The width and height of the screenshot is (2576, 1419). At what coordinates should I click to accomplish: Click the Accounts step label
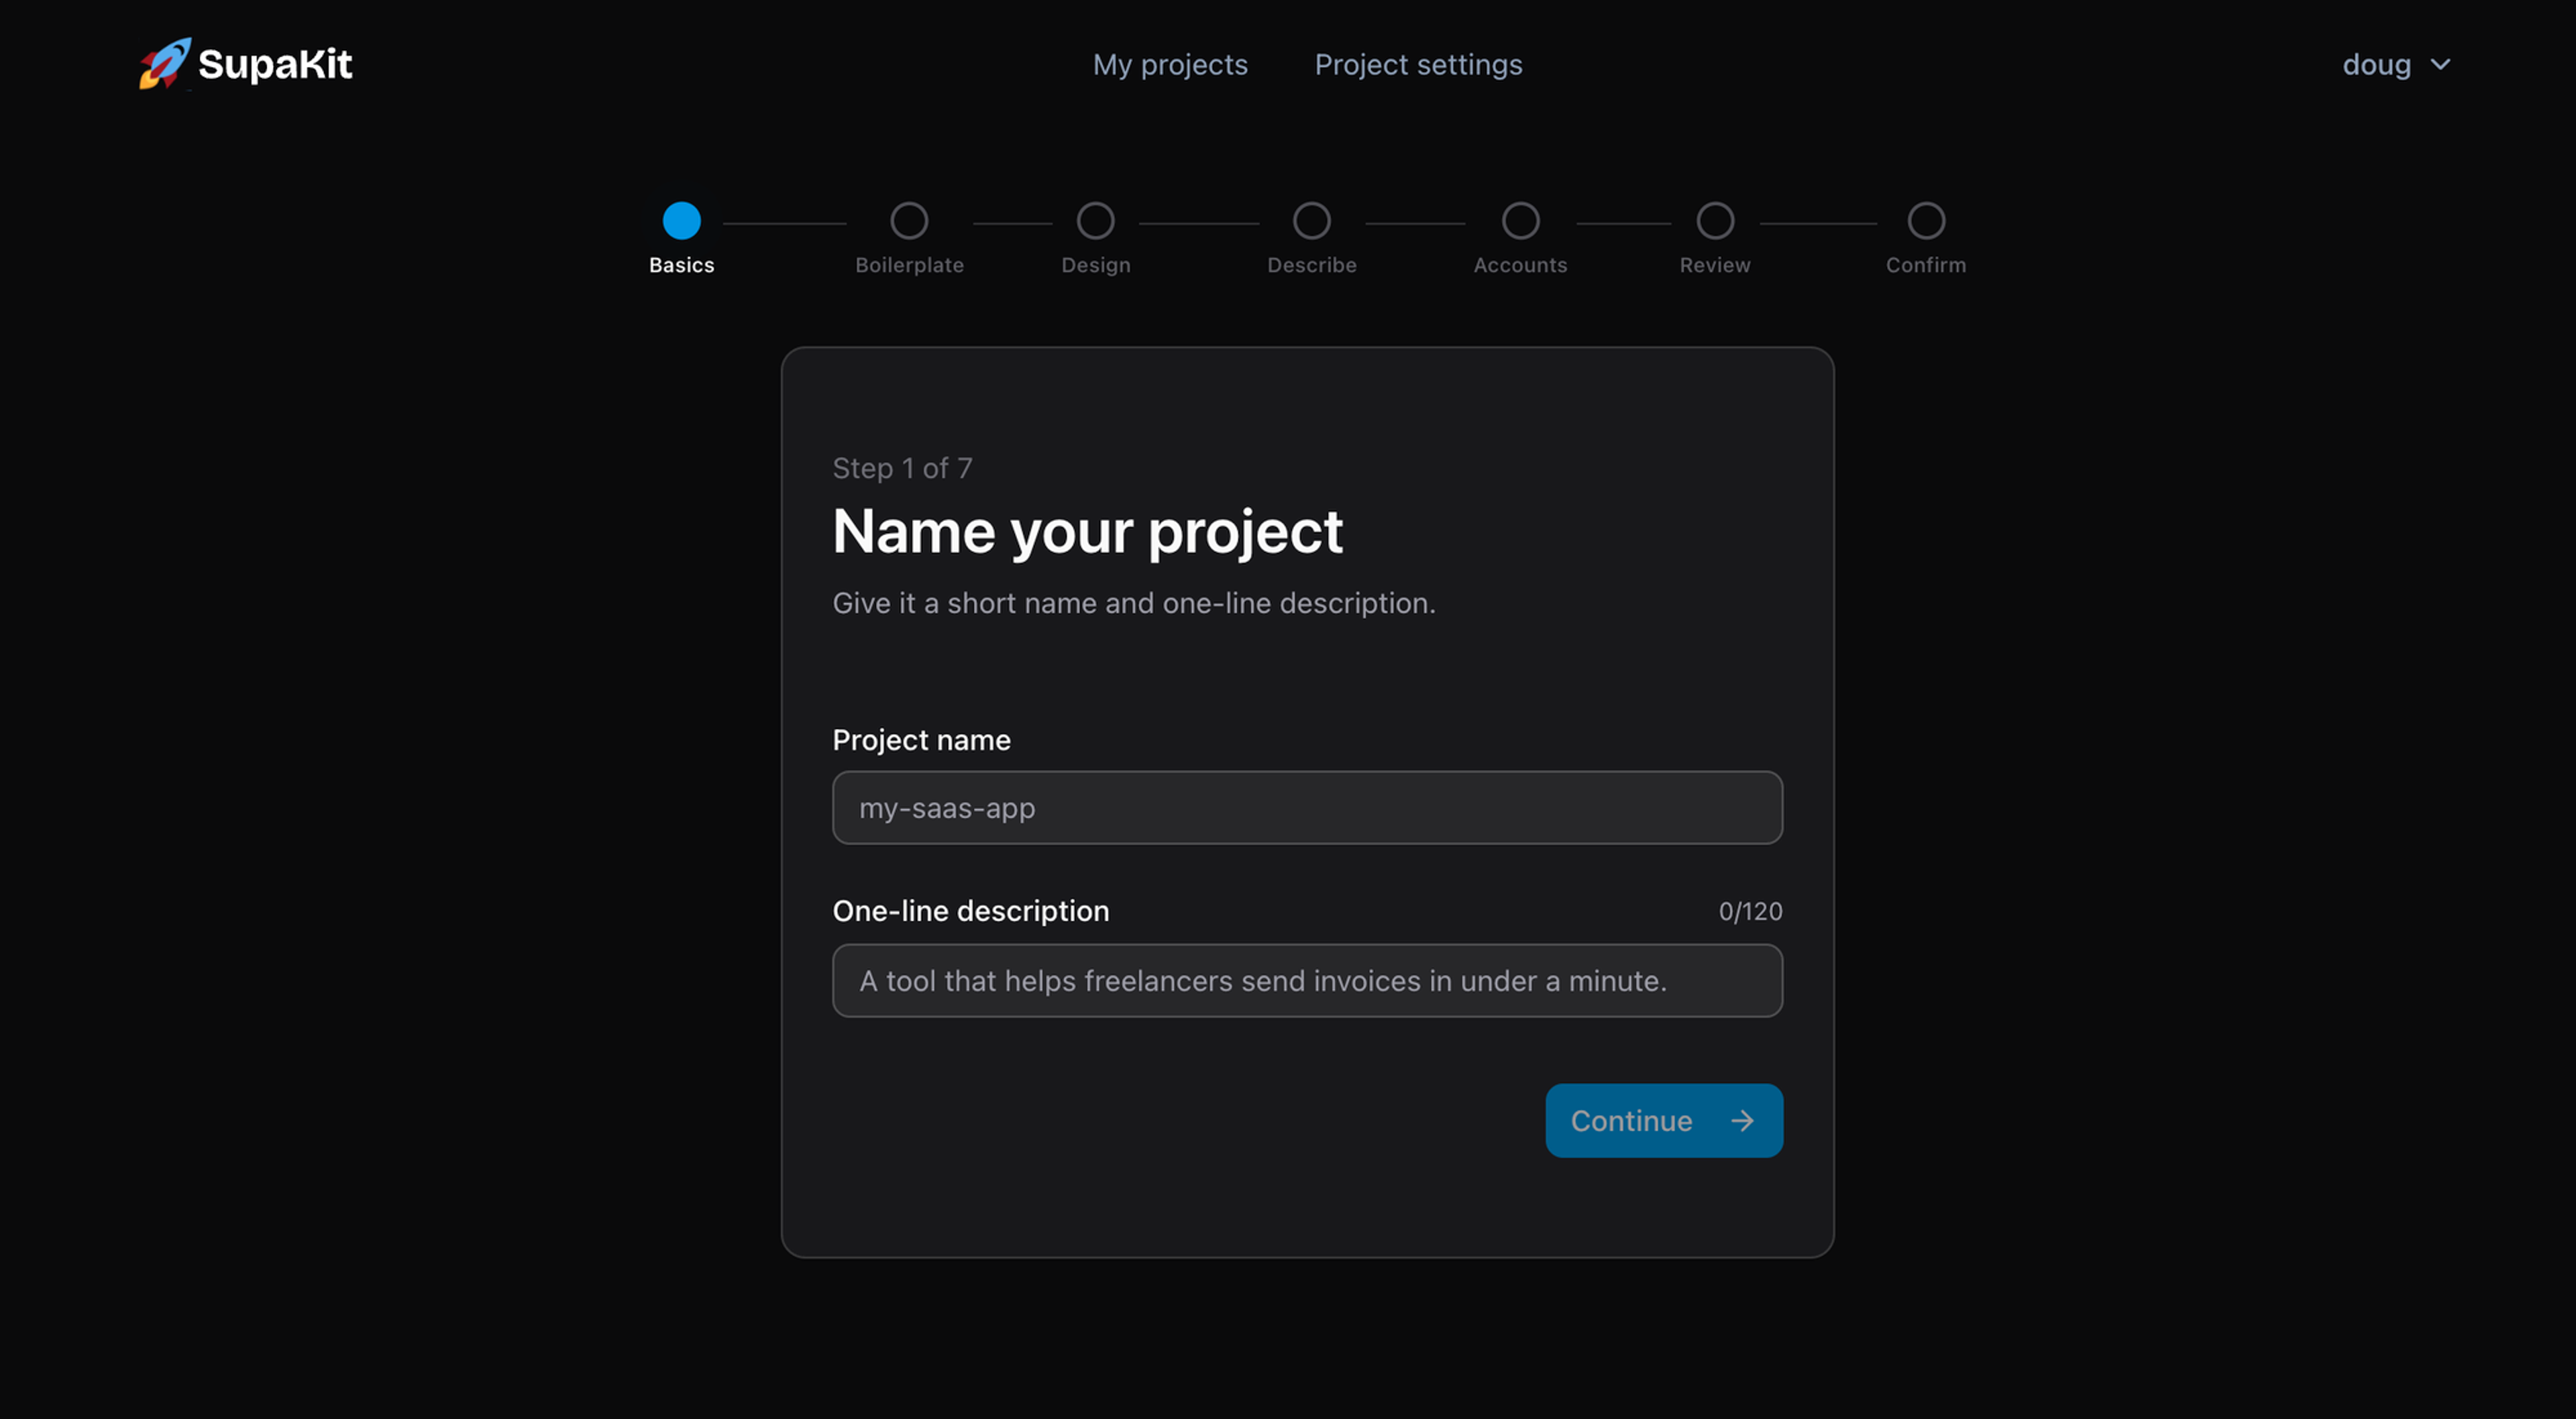[1520, 265]
